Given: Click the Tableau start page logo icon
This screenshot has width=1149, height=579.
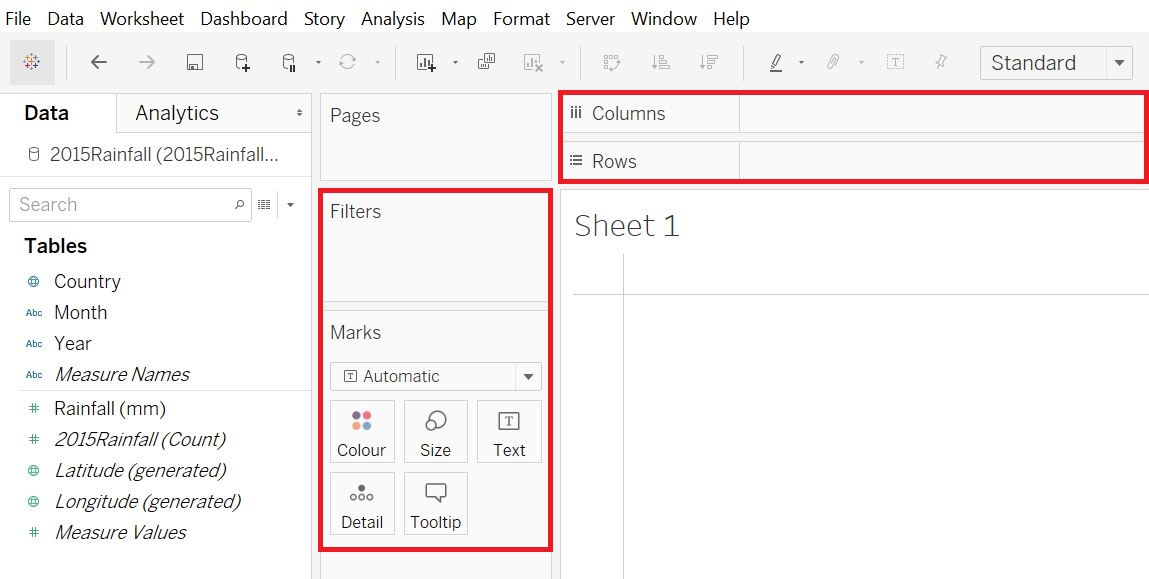Looking at the screenshot, I should [x=32, y=62].
